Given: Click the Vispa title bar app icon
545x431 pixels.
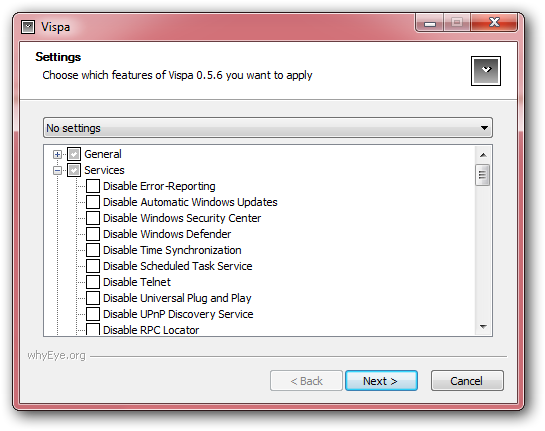Looking at the screenshot, I should (x=28, y=27).
